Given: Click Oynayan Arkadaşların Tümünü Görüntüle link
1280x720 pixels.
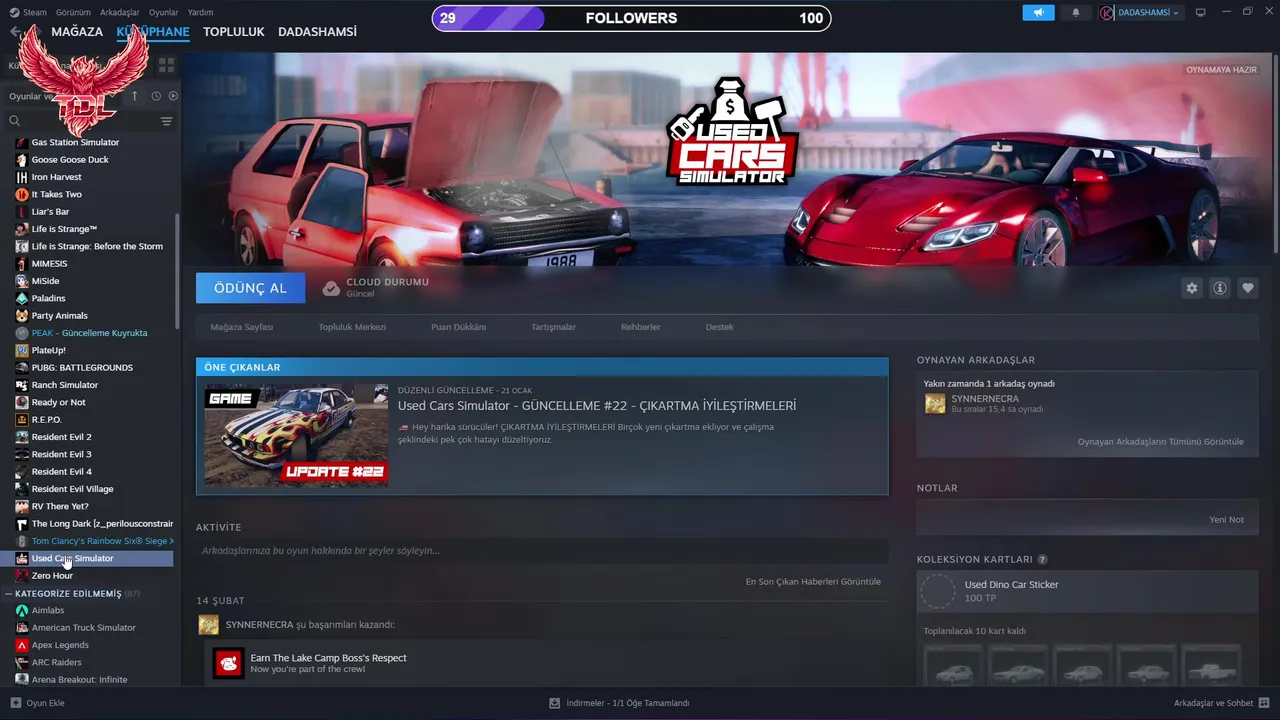Looking at the screenshot, I should click(x=1160, y=441).
